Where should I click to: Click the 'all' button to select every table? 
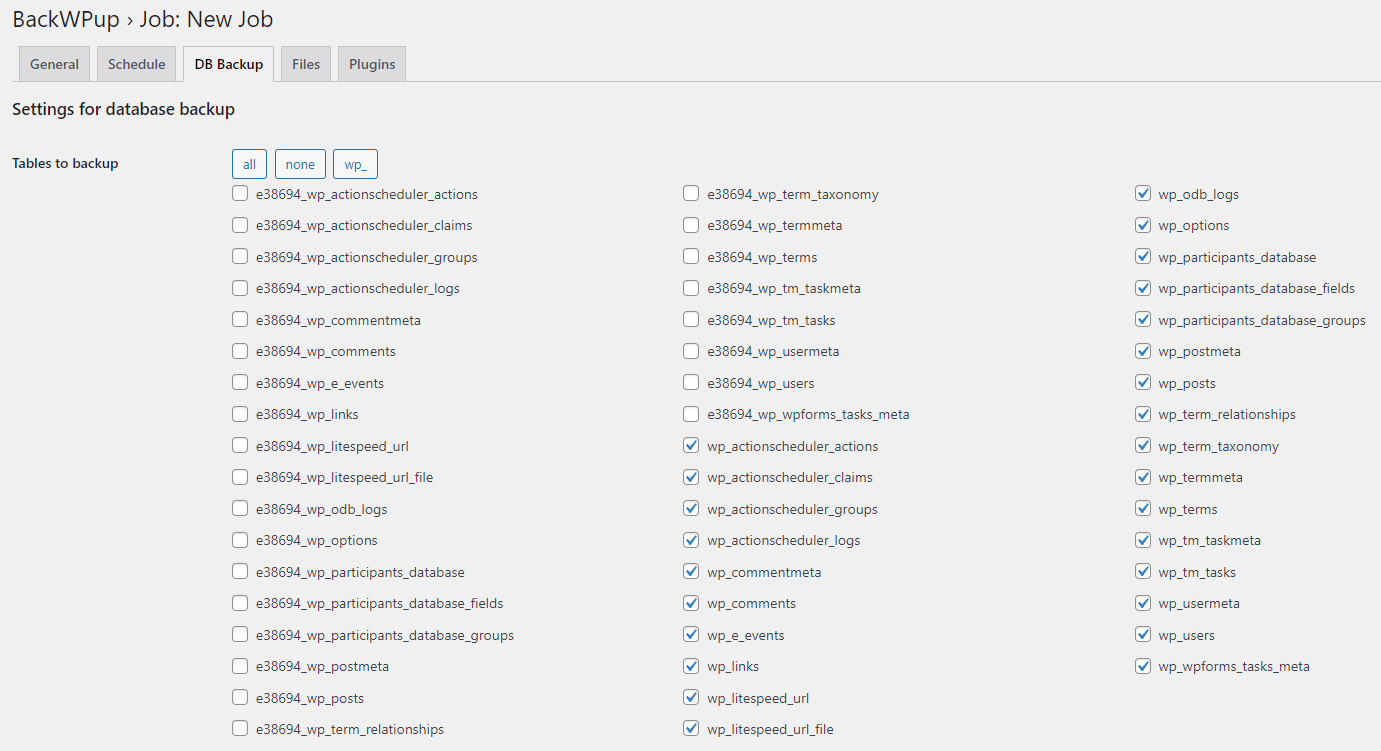(x=249, y=163)
